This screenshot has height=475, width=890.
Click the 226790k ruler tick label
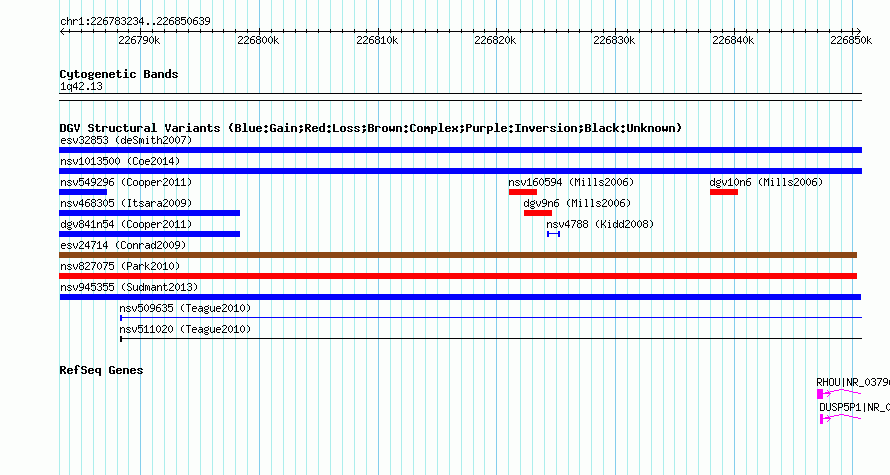(x=139, y=40)
